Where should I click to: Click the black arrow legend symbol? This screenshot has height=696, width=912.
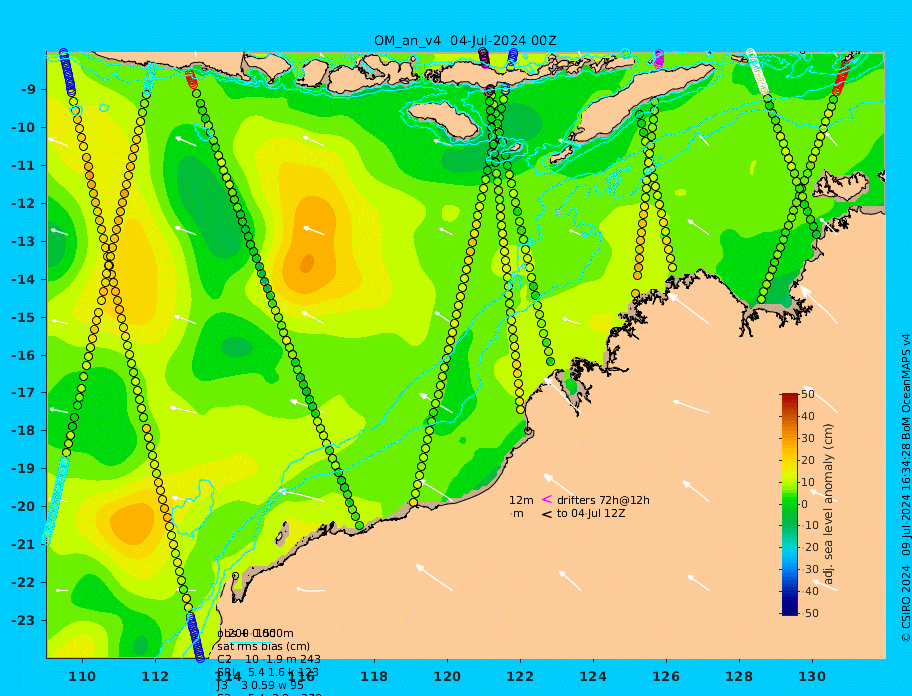pos(546,514)
